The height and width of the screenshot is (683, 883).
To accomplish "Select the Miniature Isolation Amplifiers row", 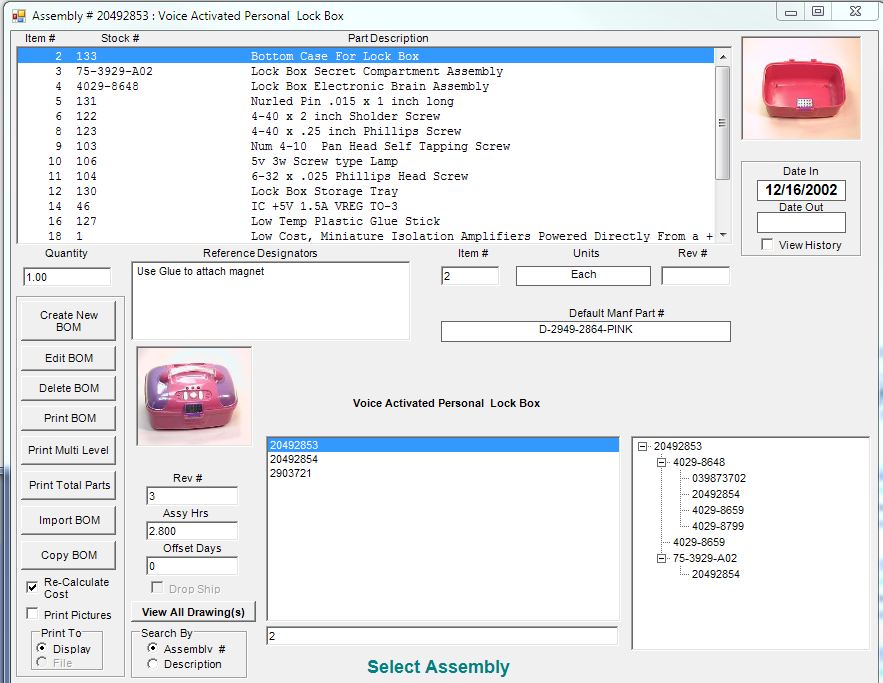I will 366,236.
